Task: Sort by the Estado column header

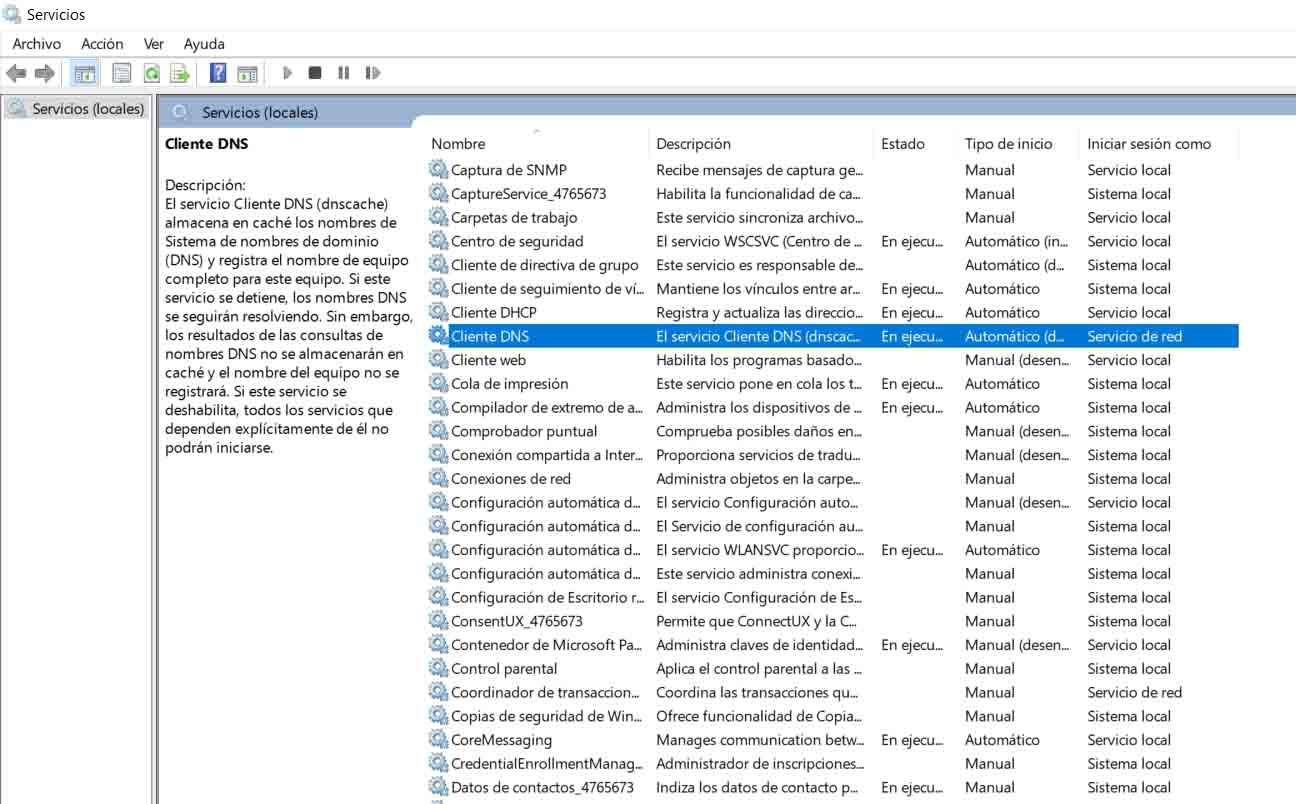Action: (x=903, y=144)
